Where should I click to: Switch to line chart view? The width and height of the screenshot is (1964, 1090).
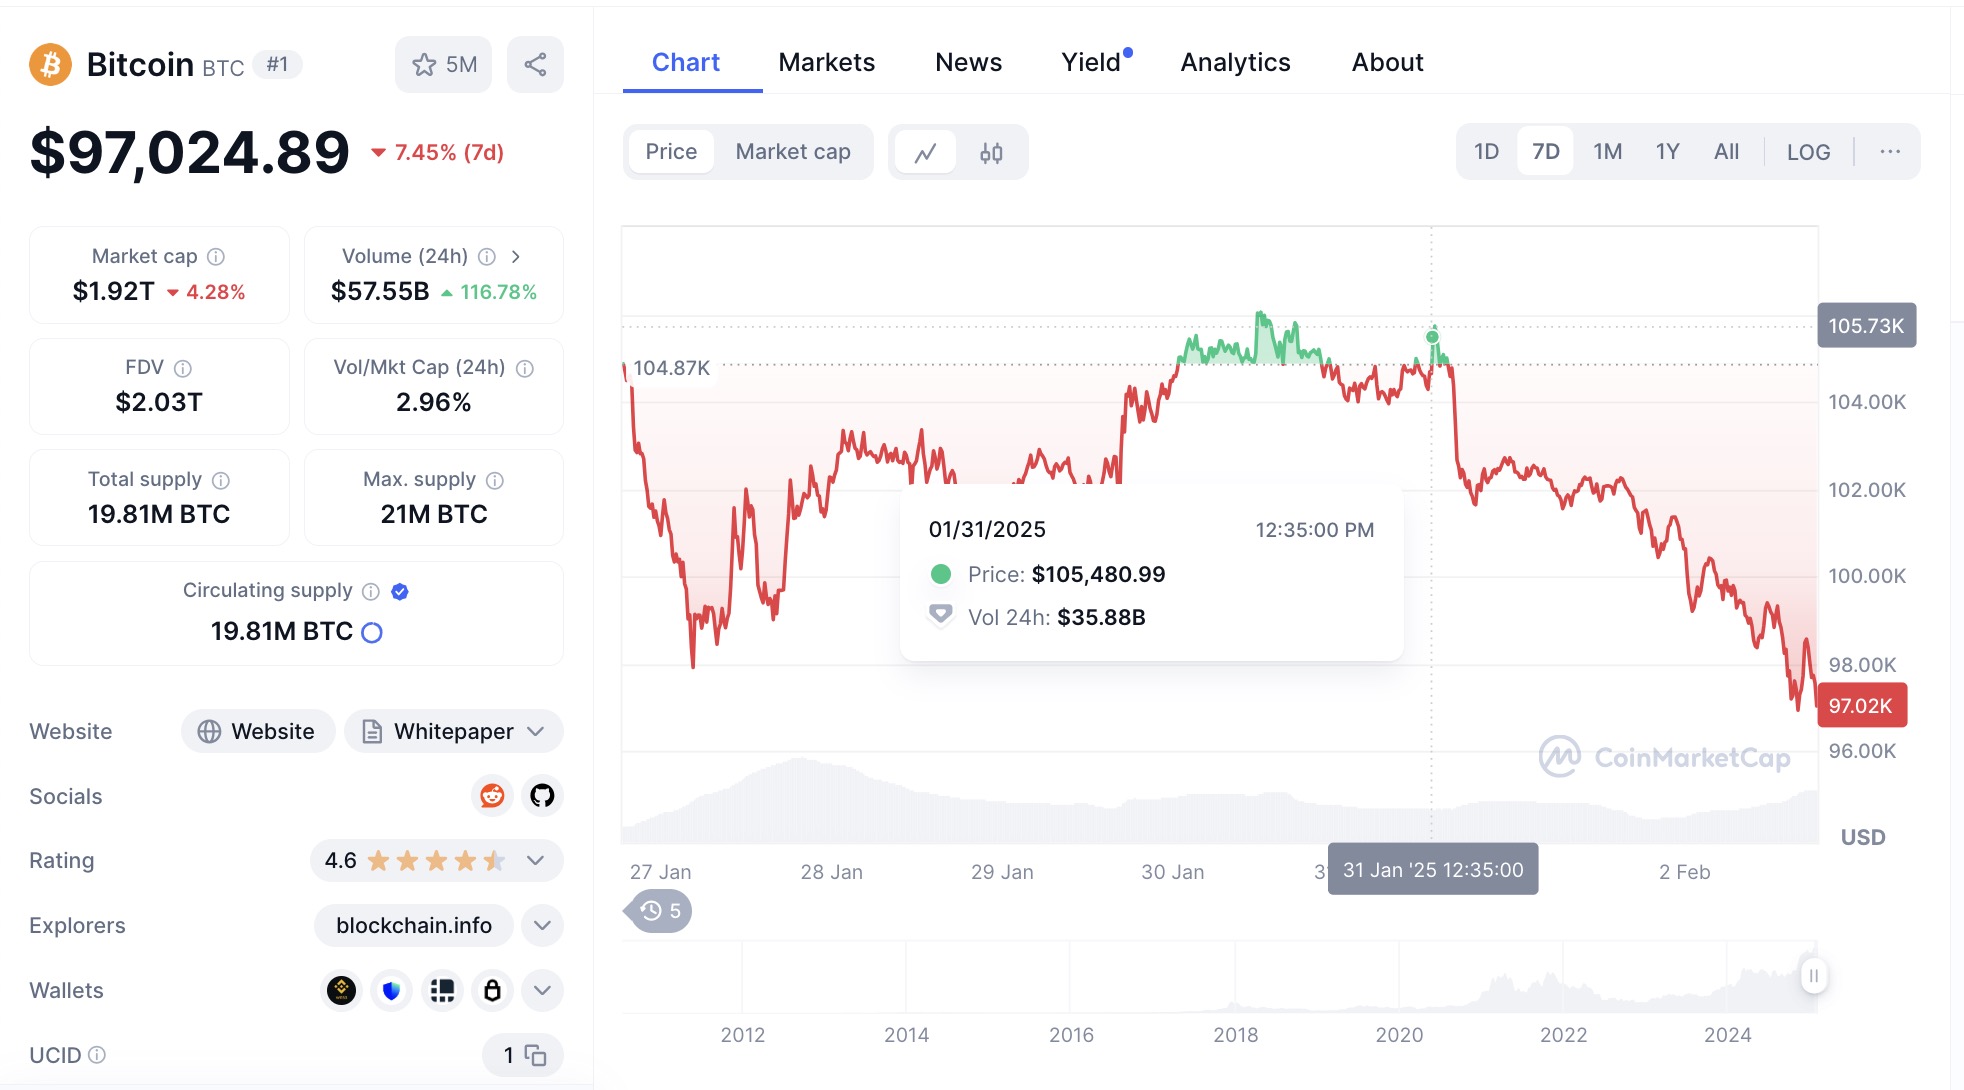(926, 152)
